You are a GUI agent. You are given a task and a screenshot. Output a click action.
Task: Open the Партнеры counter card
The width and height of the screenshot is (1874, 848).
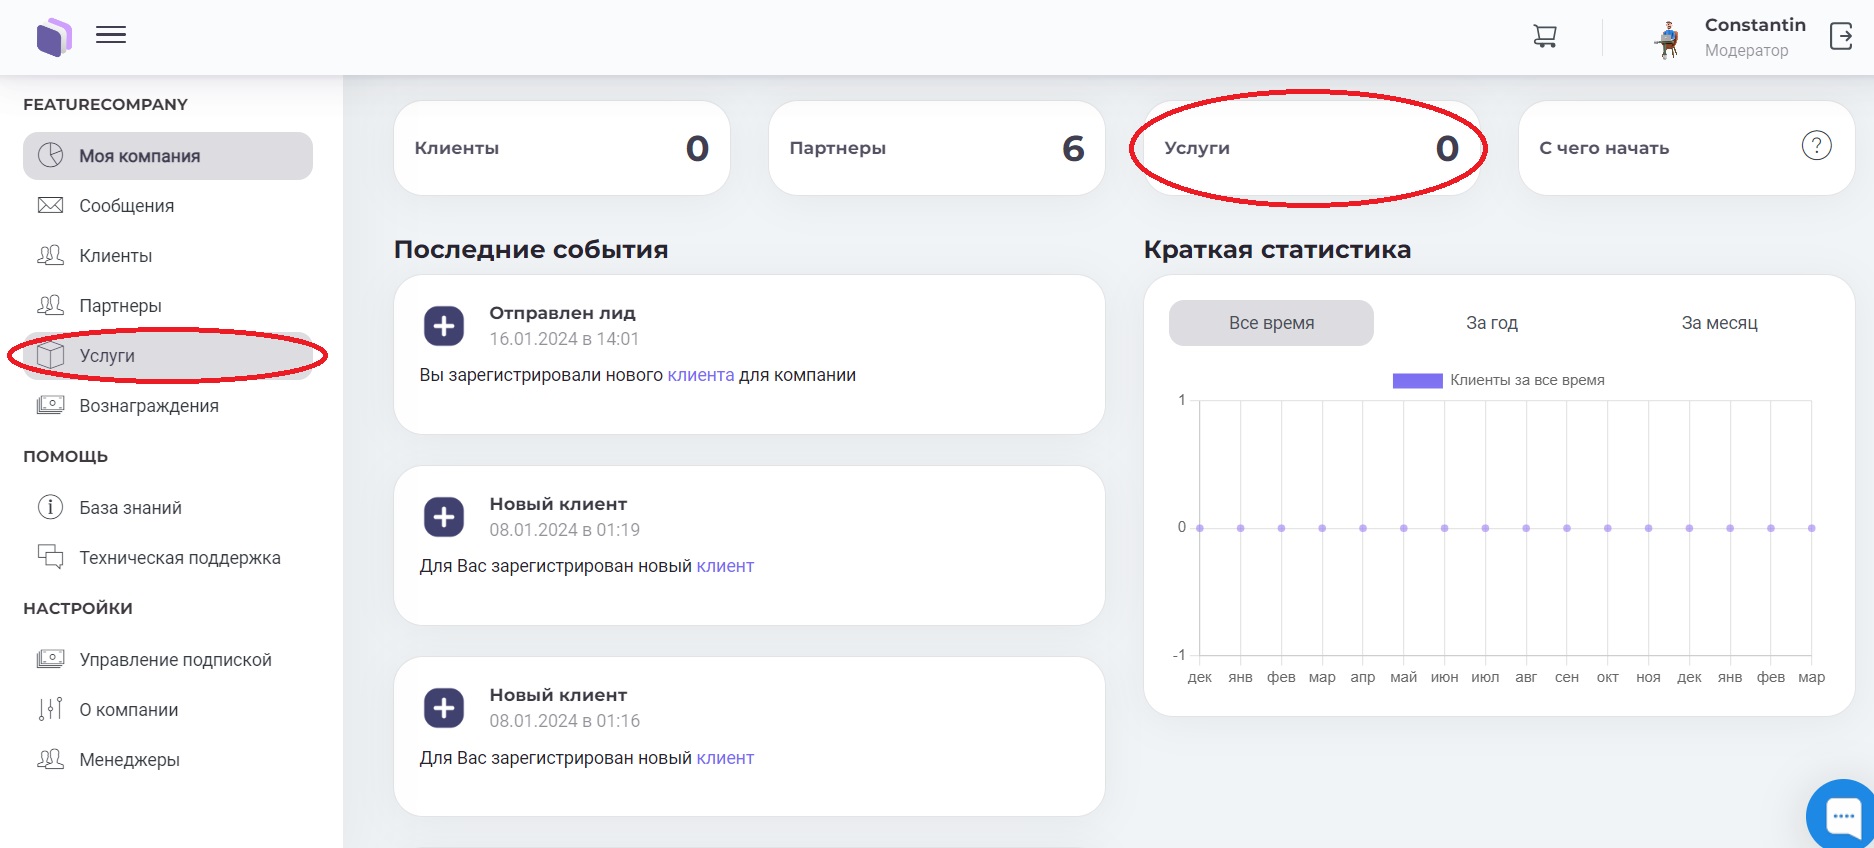(x=936, y=148)
